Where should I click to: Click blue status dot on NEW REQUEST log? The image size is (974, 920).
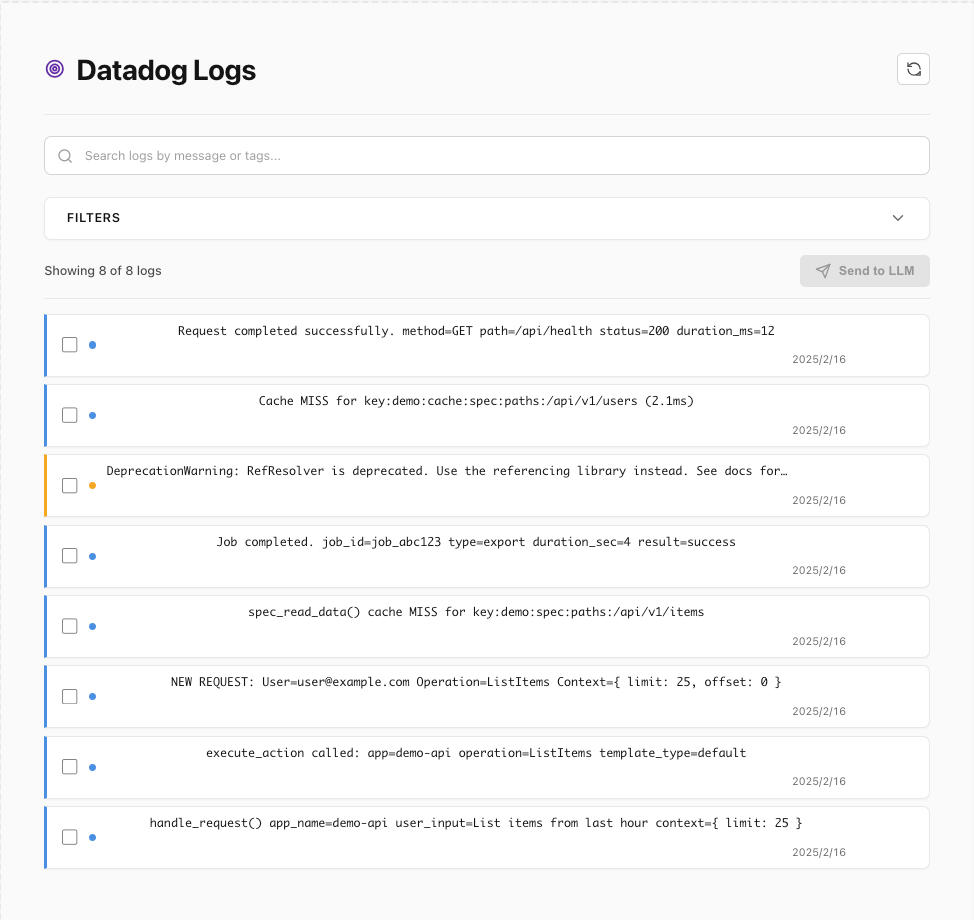coord(93,697)
